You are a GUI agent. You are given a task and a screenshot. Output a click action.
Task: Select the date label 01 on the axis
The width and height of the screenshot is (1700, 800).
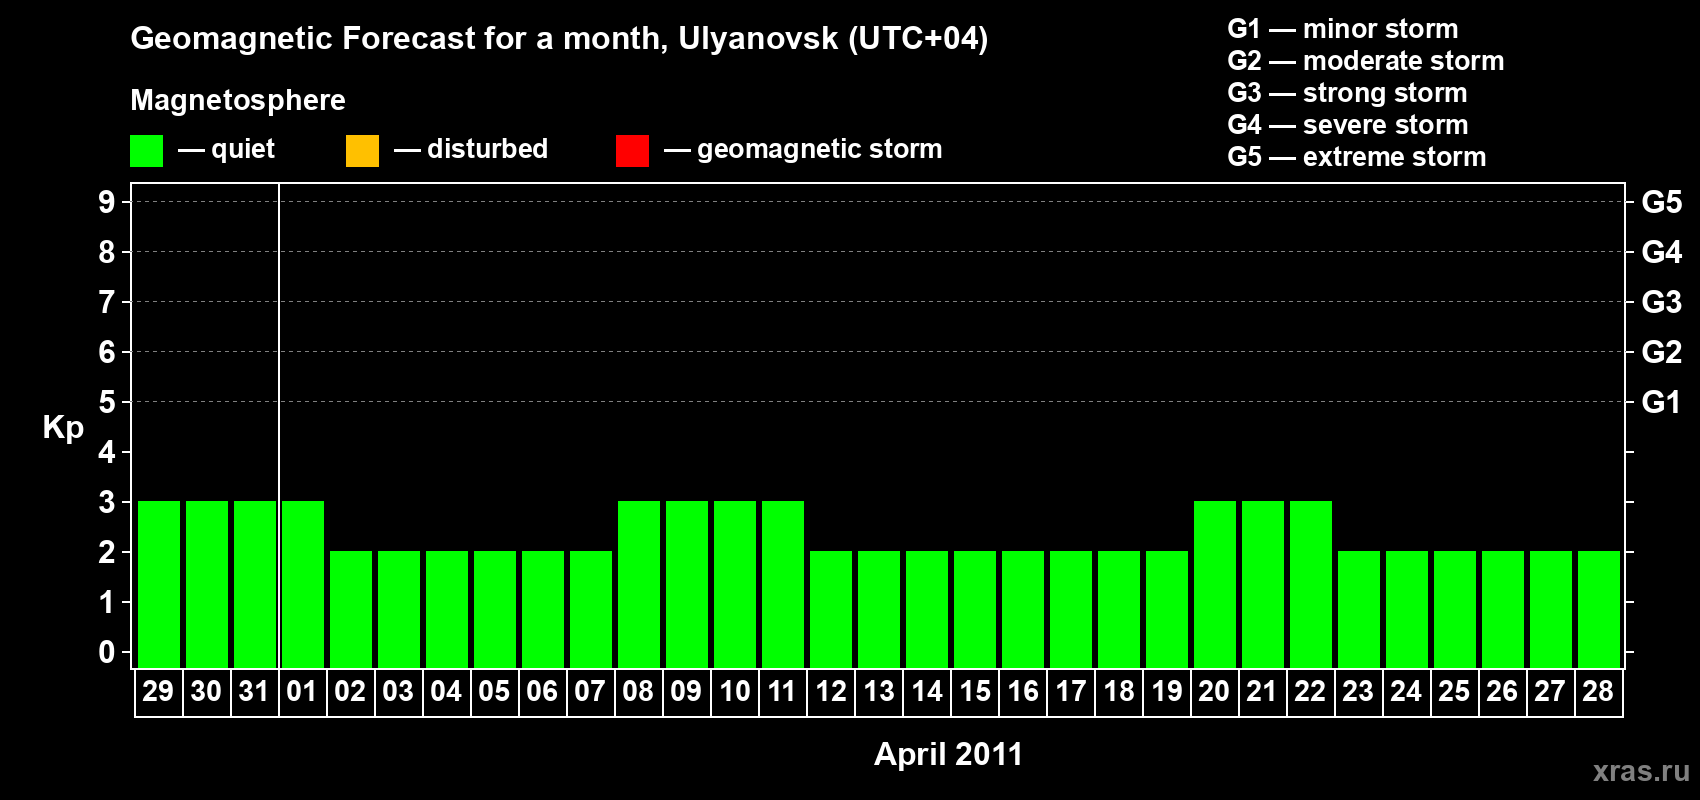point(302,691)
